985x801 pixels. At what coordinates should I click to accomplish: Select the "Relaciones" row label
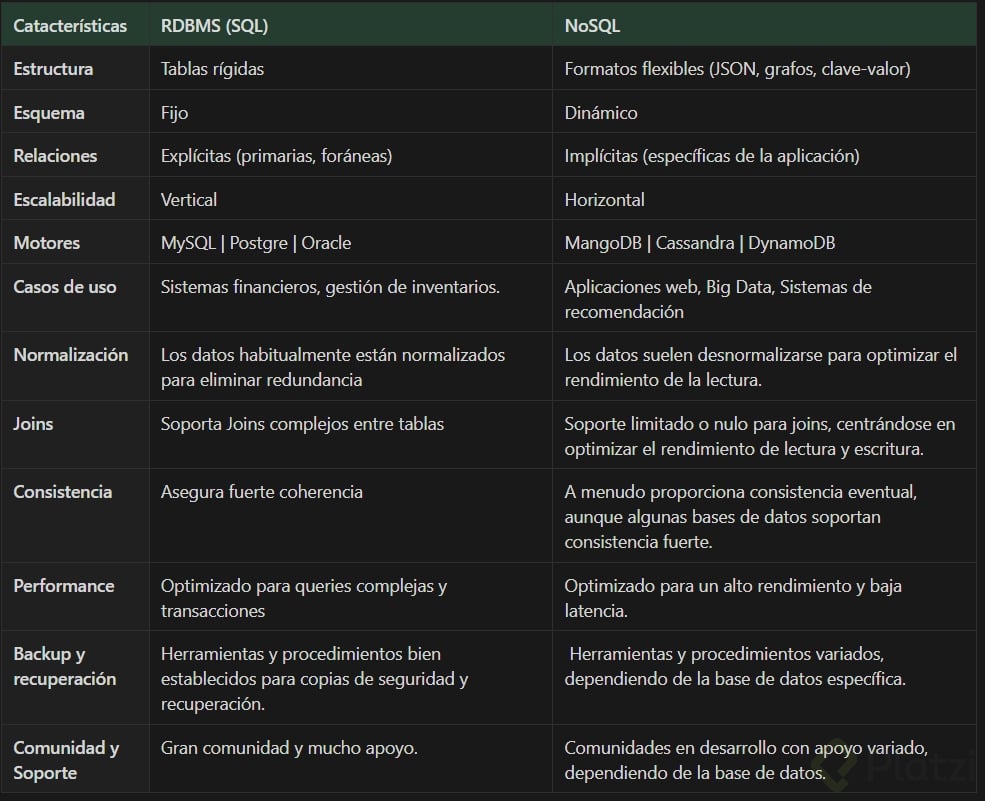point(55,156)
